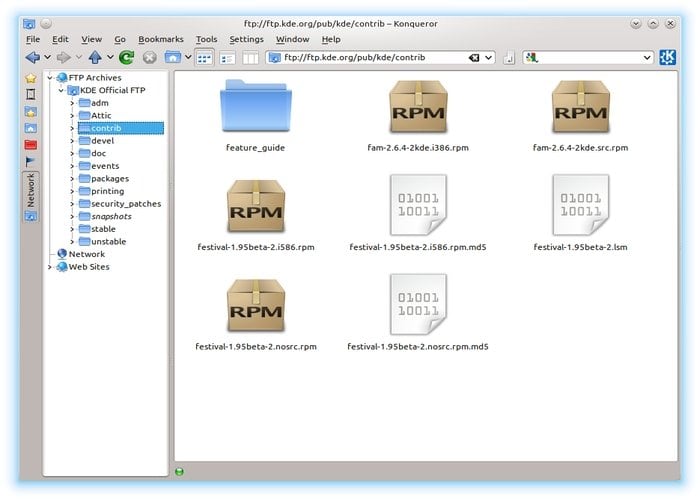This screenshot has height=500, width=700.
Task: Click the Stop loading button
Action: [x=150, y=58]
